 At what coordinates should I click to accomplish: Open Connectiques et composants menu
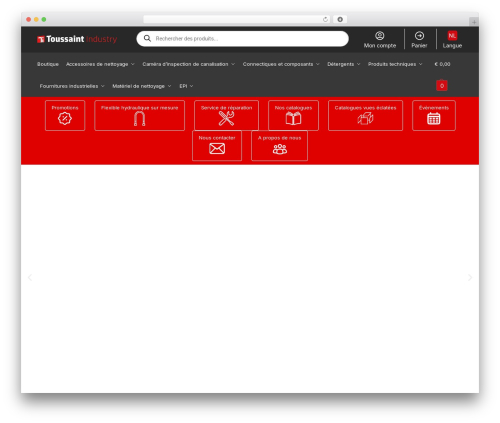(278, 64)
